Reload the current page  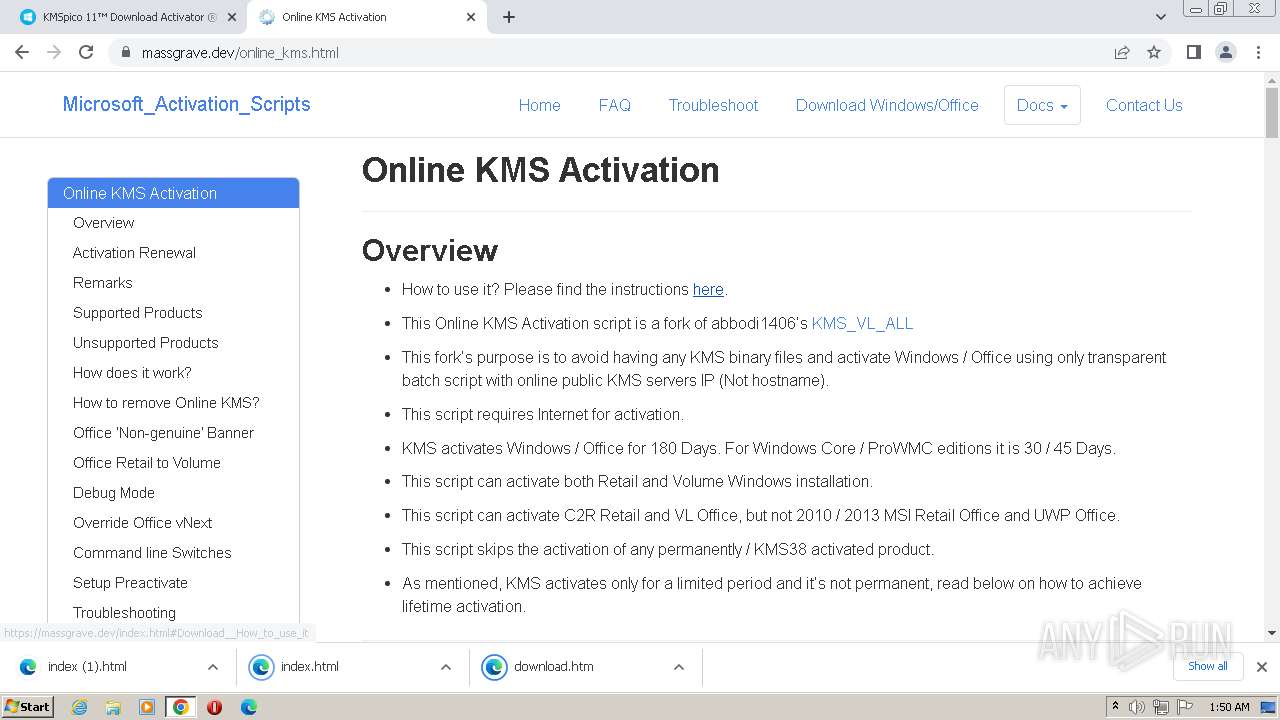coord(86,52)
